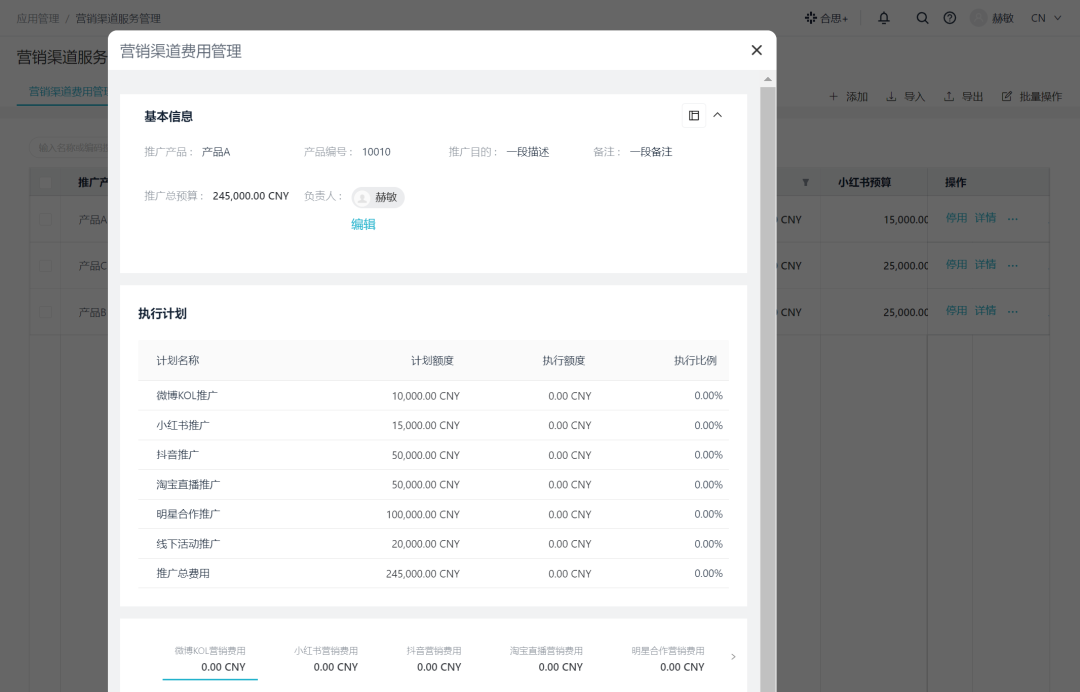Click the 营销渠道费用管理 background tab
Screen dimensions: 1080x692
pyautogui.click(x=68, y=92)
